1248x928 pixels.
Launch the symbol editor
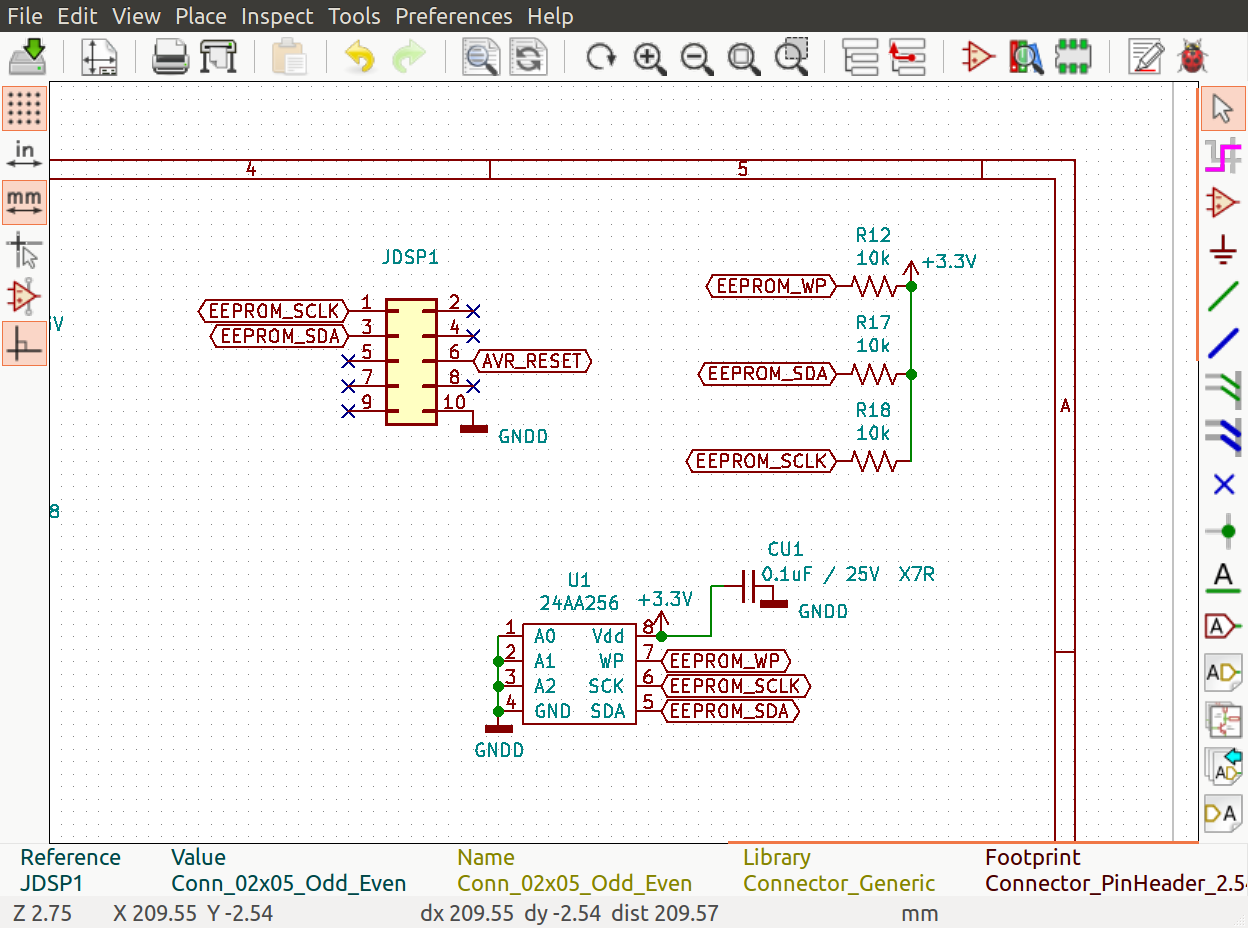click(978, 57)
